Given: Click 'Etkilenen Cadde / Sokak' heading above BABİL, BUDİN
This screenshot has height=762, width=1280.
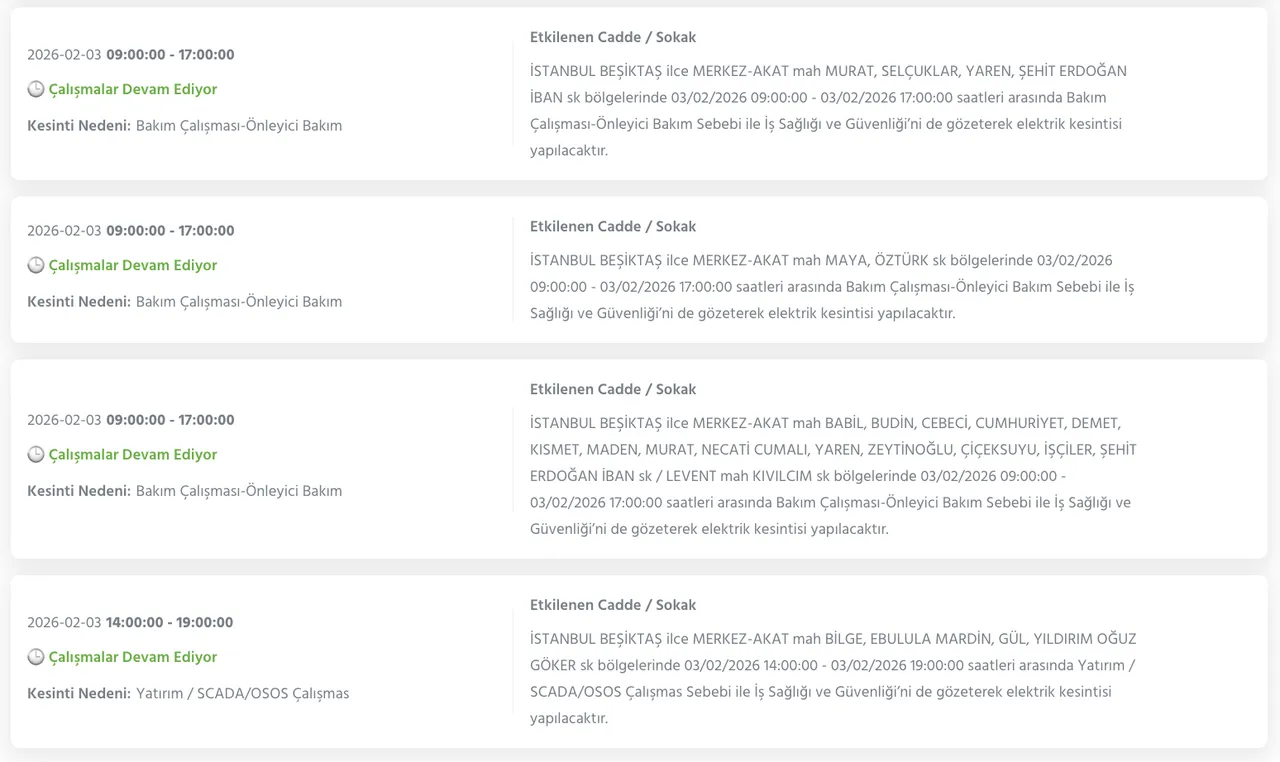Looking at the screenshot, I should click(612, 389).
